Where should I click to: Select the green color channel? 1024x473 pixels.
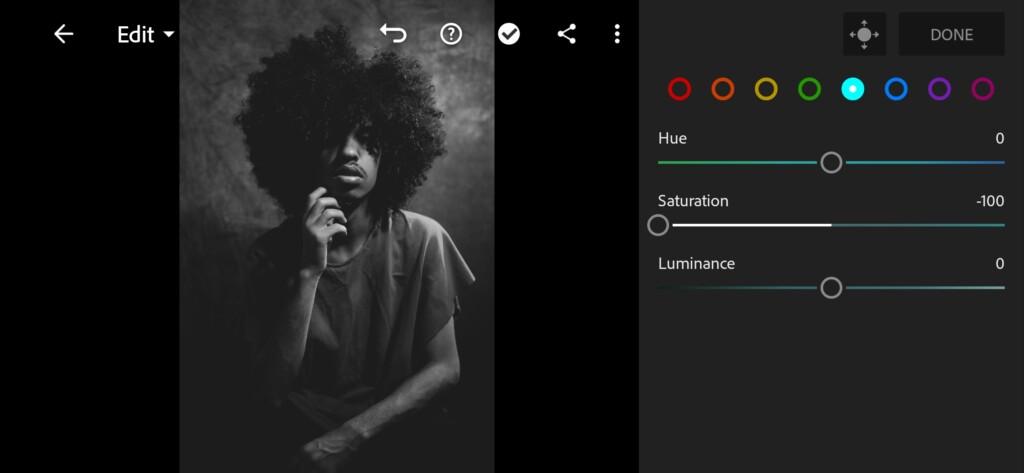tap(809, 89)
